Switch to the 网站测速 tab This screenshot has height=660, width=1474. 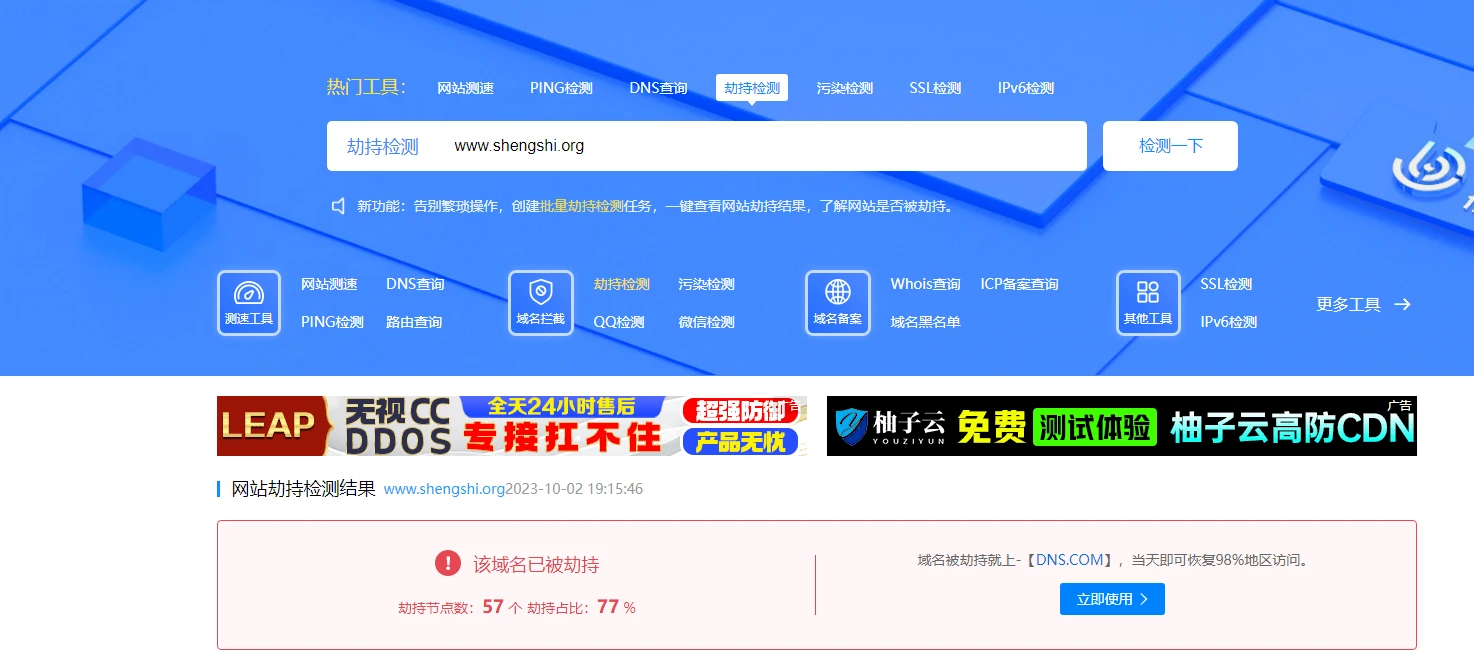465,88
